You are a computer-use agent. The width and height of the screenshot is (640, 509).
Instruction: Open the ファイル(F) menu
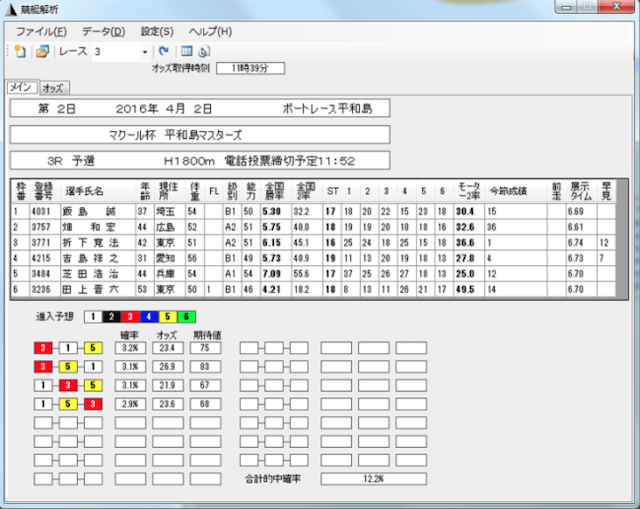point(41,32)
